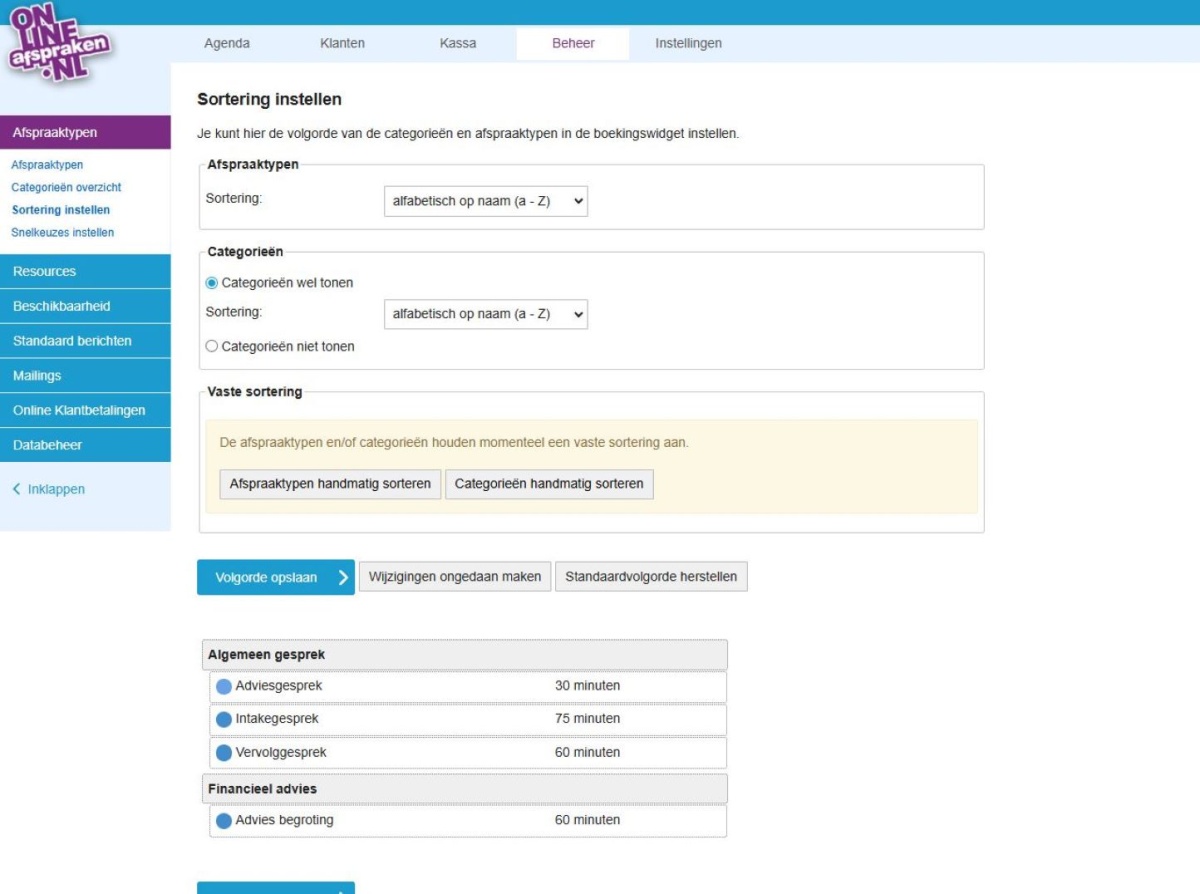The height and width of the screenshot is (894, 1200).
Task: Click the colored dot beside Vervolggesprek
Action: (224, 754)
